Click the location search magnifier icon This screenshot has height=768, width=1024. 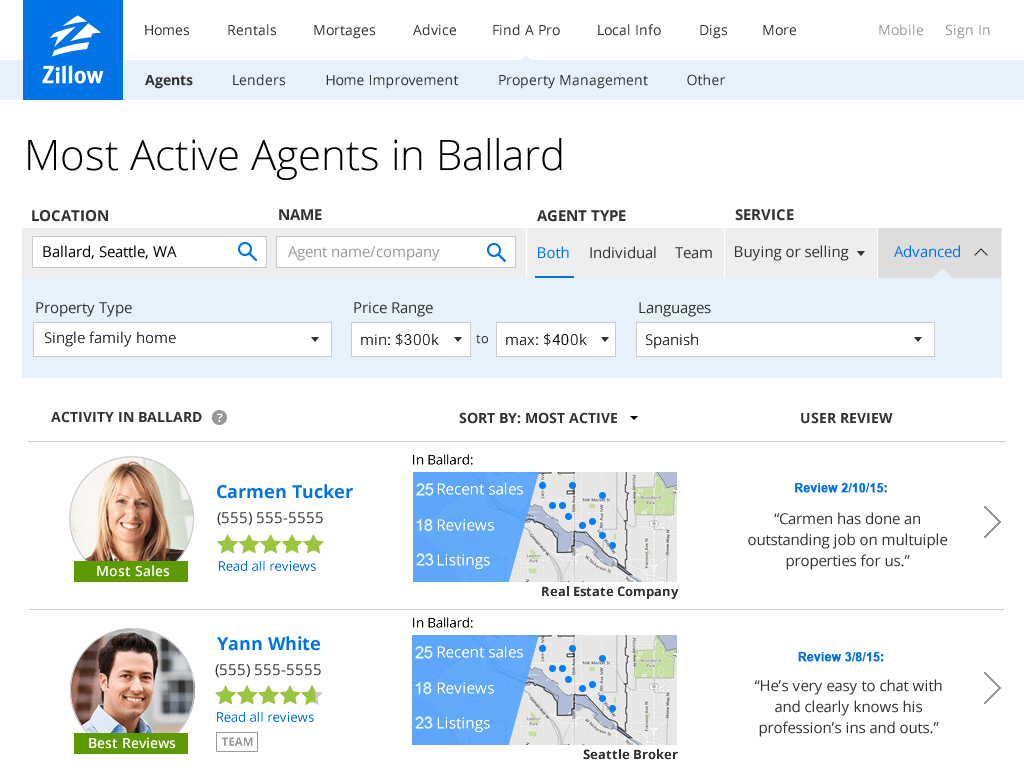click(248, 251)
